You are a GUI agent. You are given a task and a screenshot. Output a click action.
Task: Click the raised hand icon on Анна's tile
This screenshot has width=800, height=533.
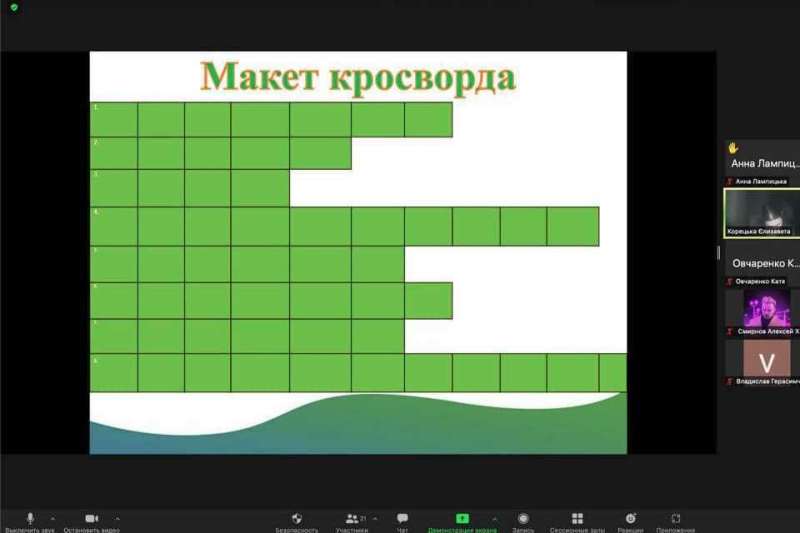(x=733, y=148)
